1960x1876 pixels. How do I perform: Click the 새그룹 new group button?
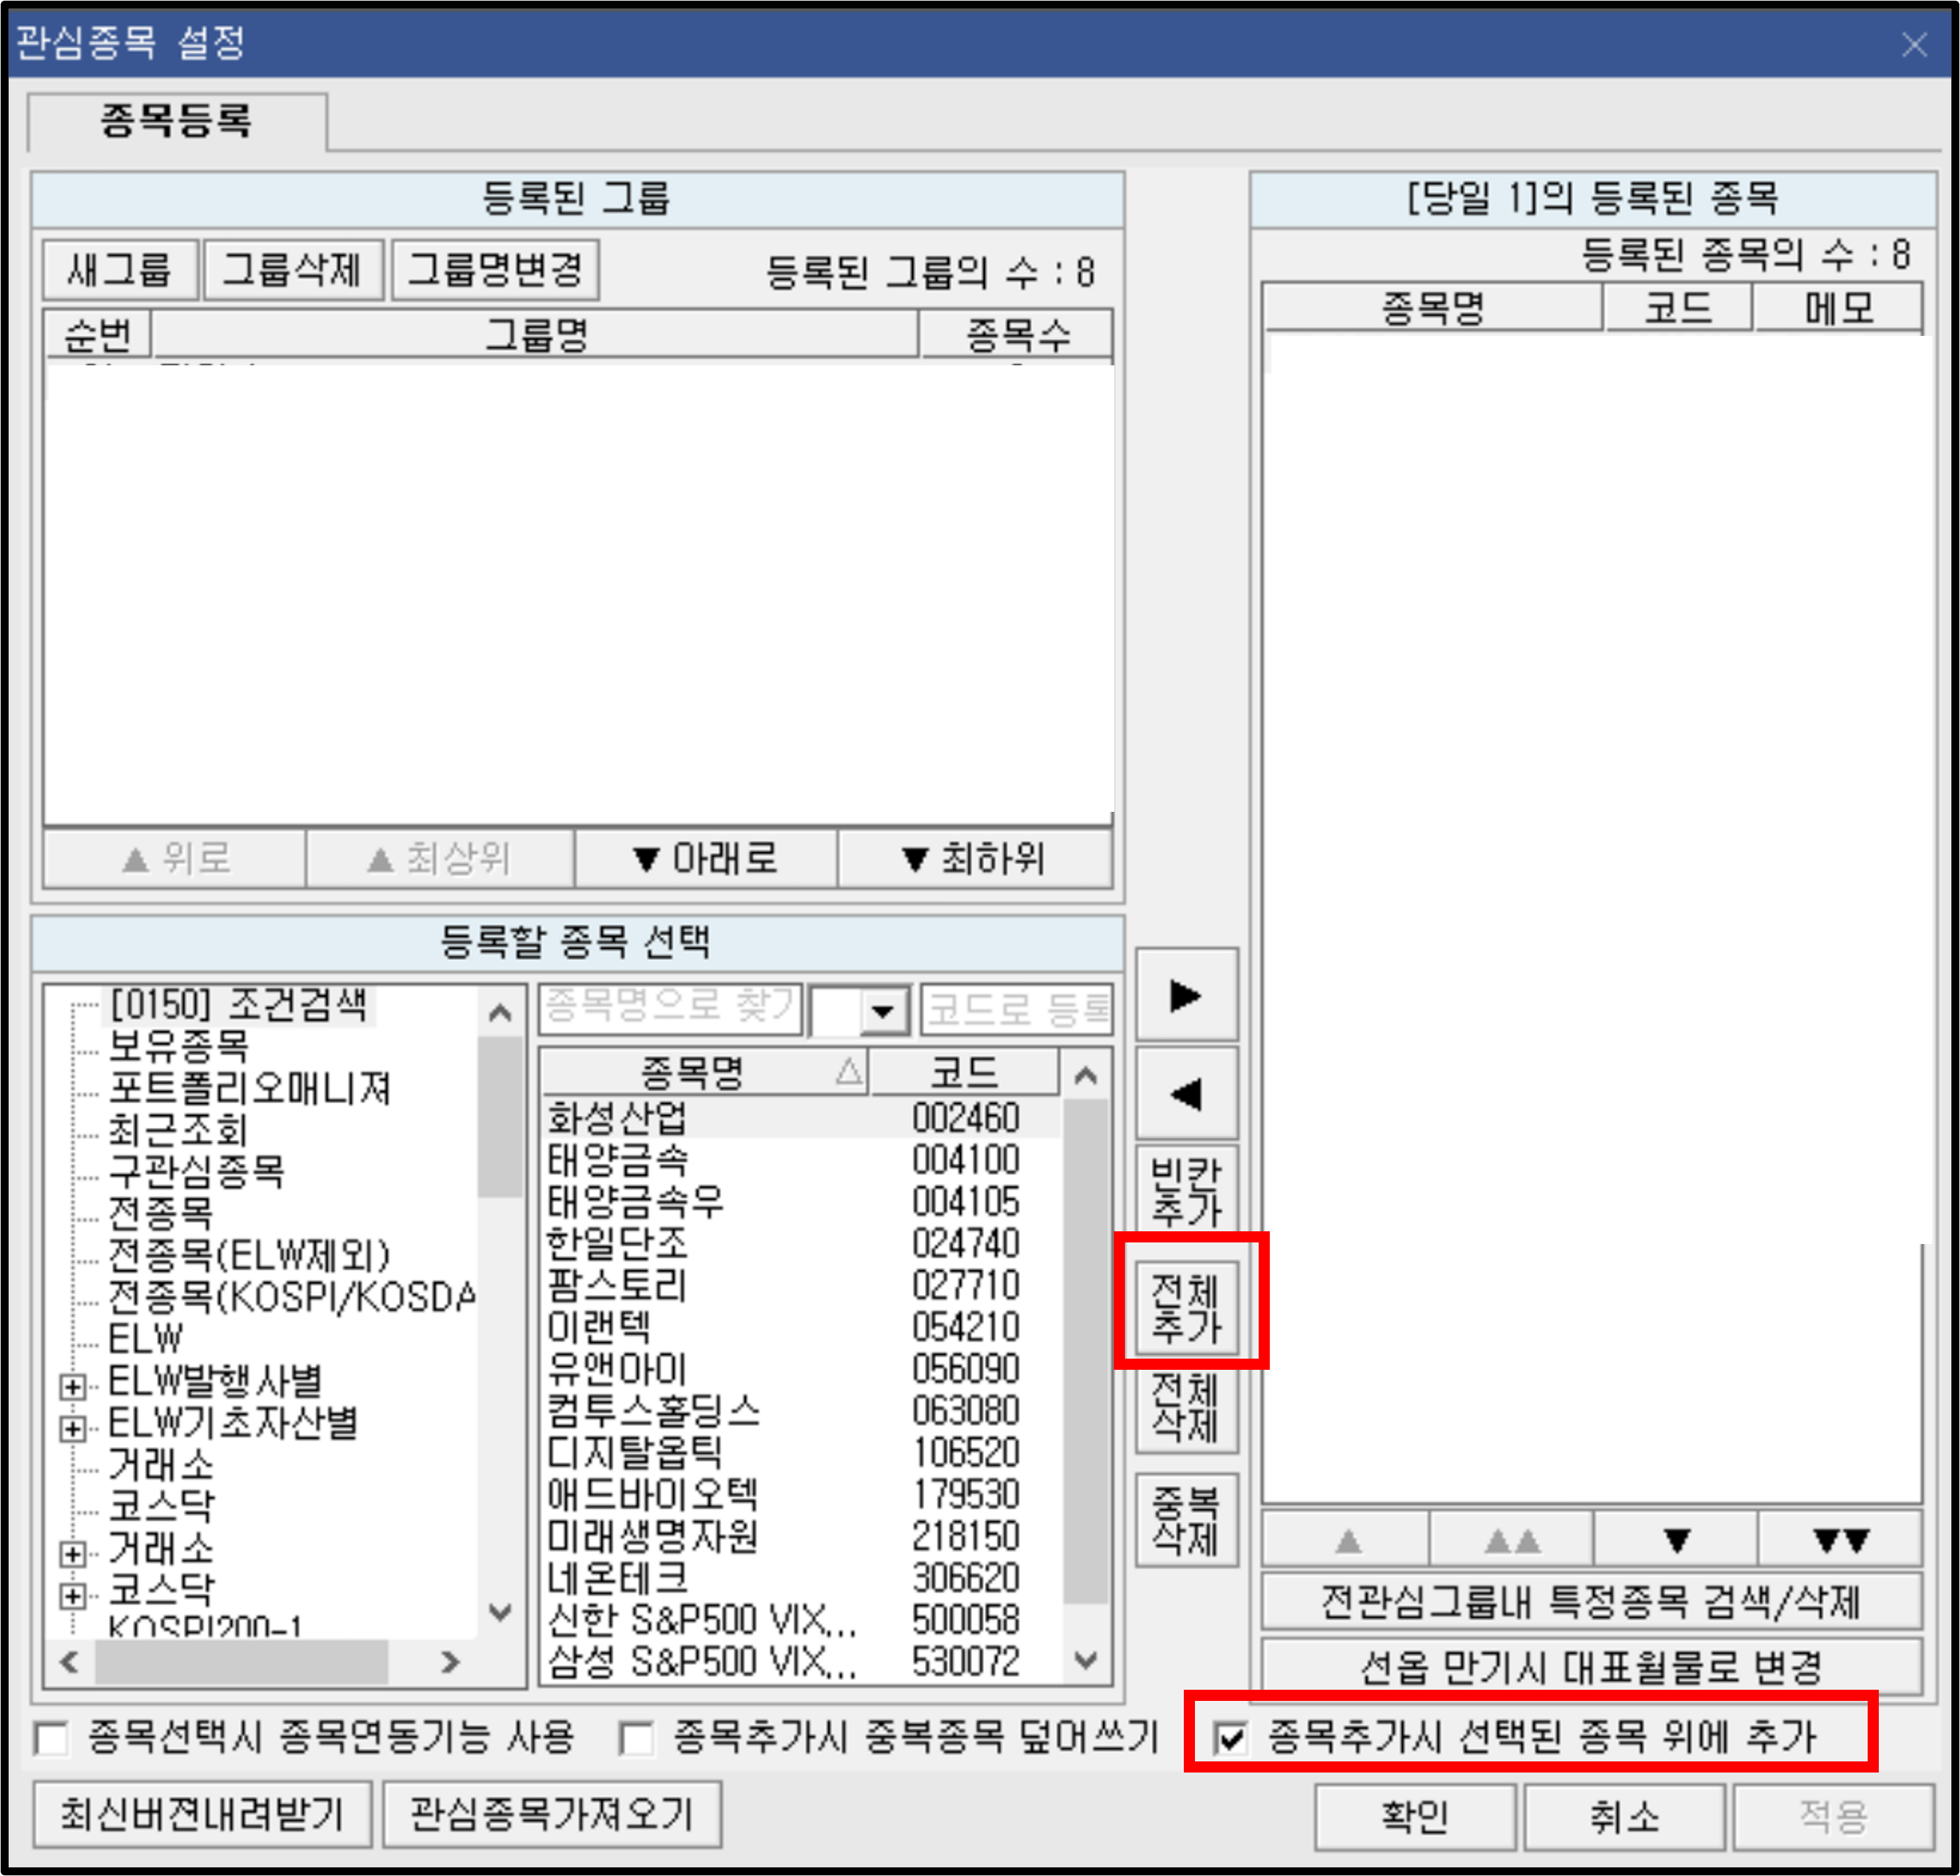pyautogui.click(x=120, y=270)
